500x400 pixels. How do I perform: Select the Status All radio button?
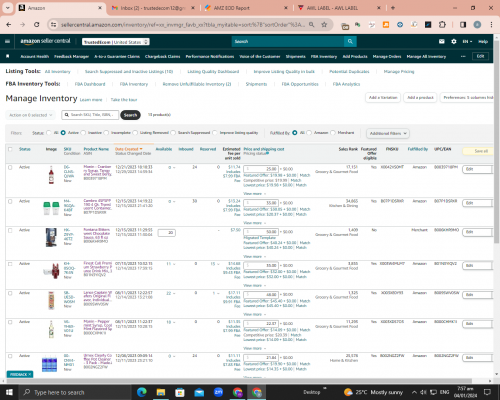pyautogui.click(x=49, y=133)
